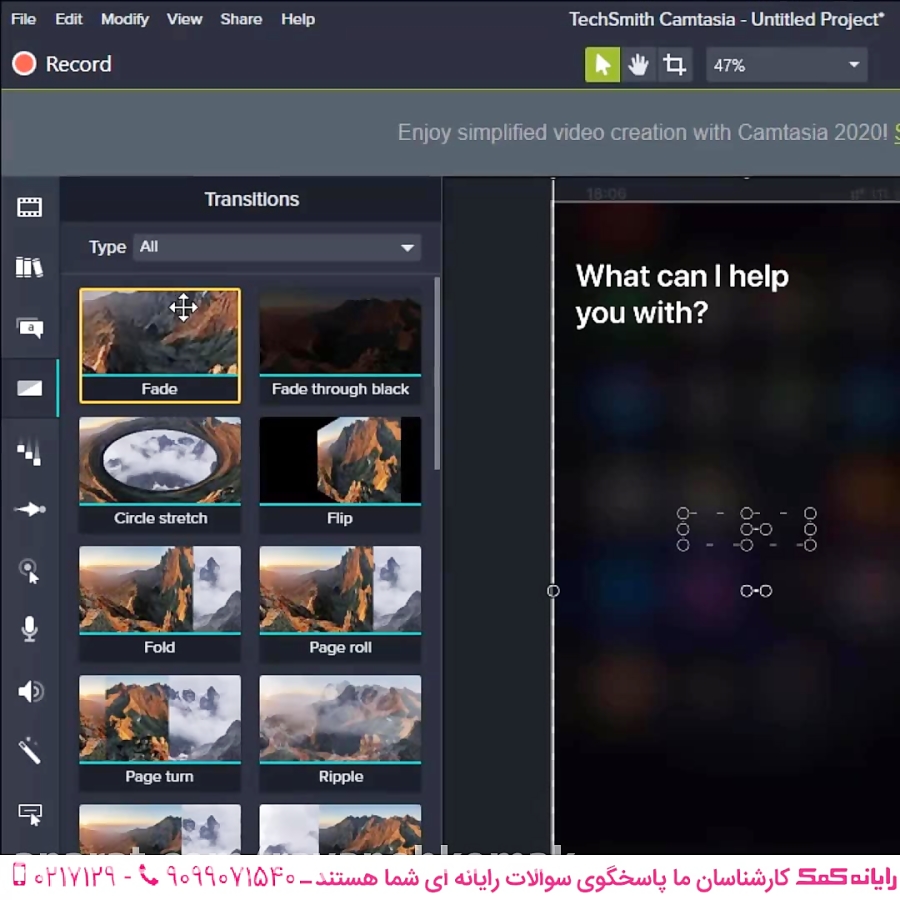900x900 pixels.
Task: Expand the canvas zoom 47% dropdown
Action: [x=786, y=65]
